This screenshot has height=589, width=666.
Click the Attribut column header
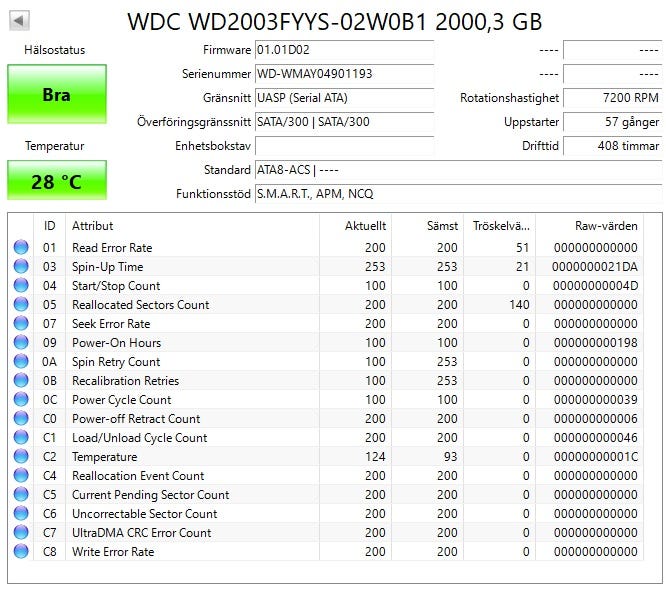192,225
